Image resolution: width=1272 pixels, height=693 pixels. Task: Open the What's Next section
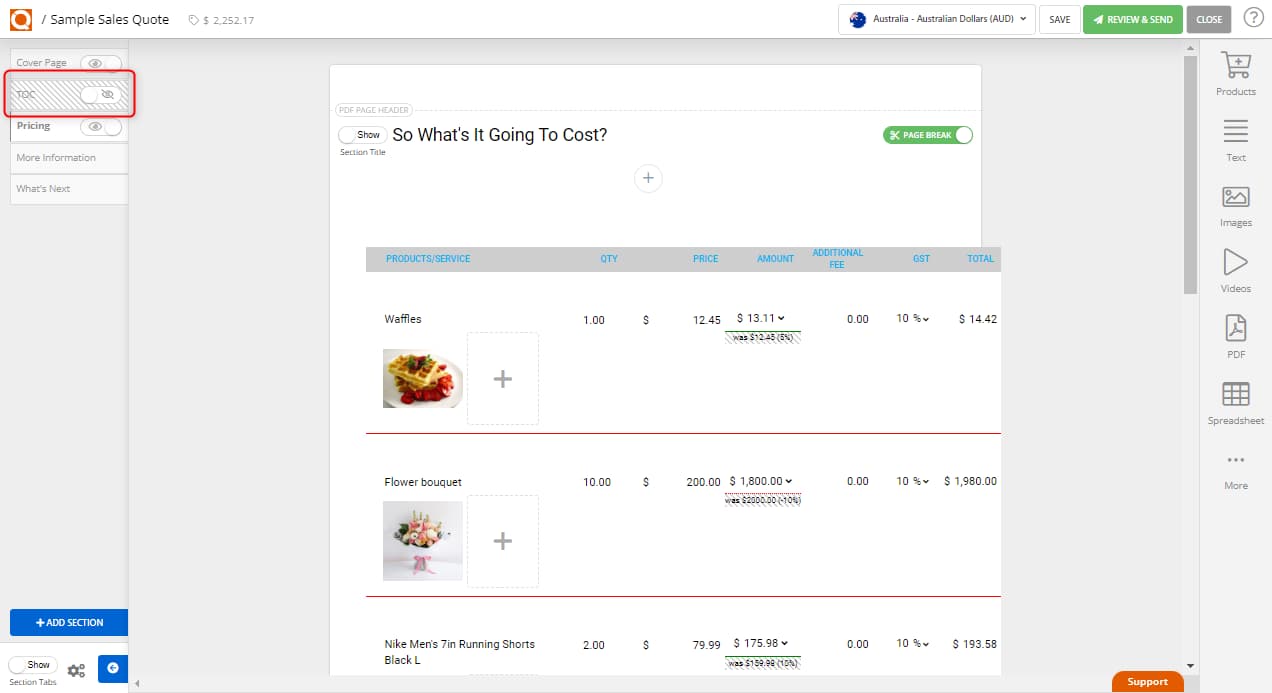point(44,189)
